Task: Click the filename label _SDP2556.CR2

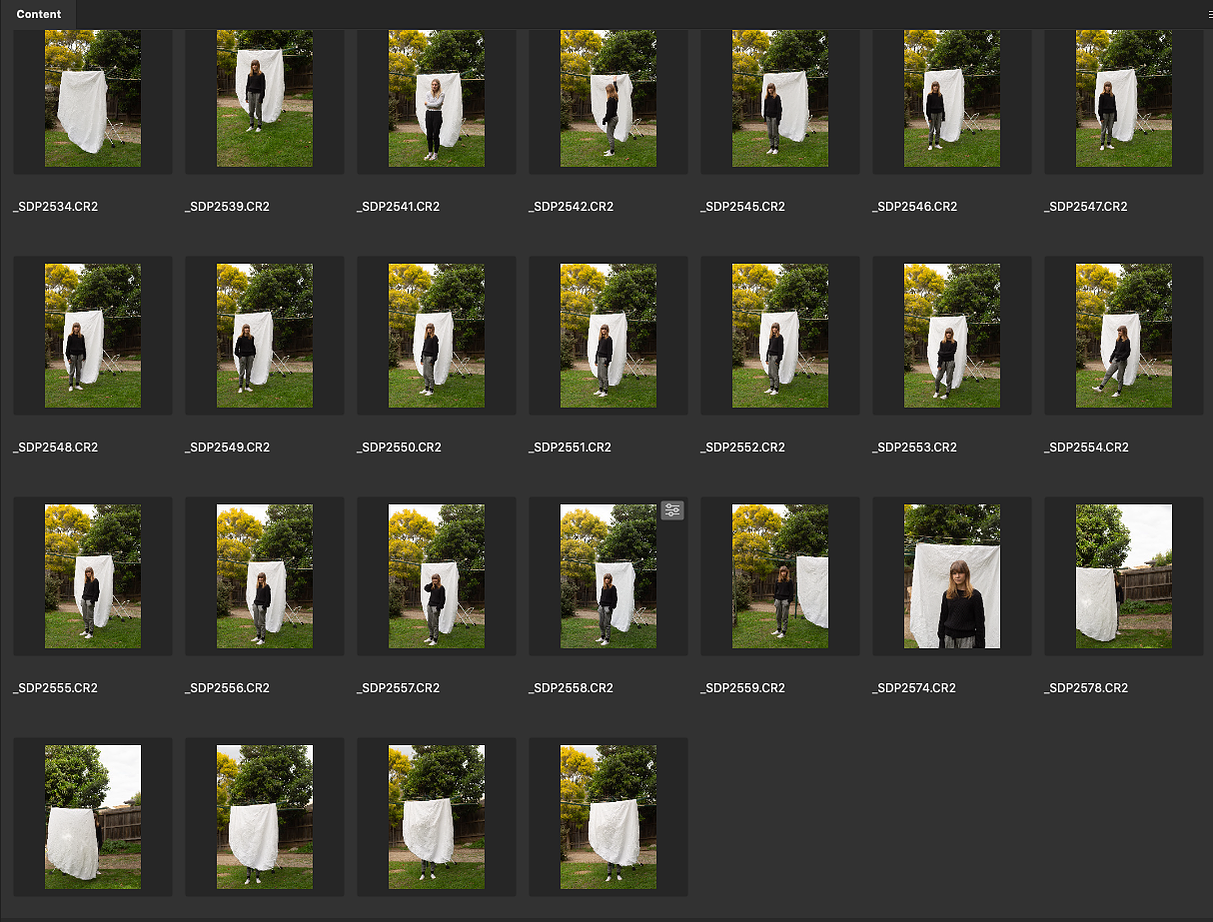Action: pos(227,688)
